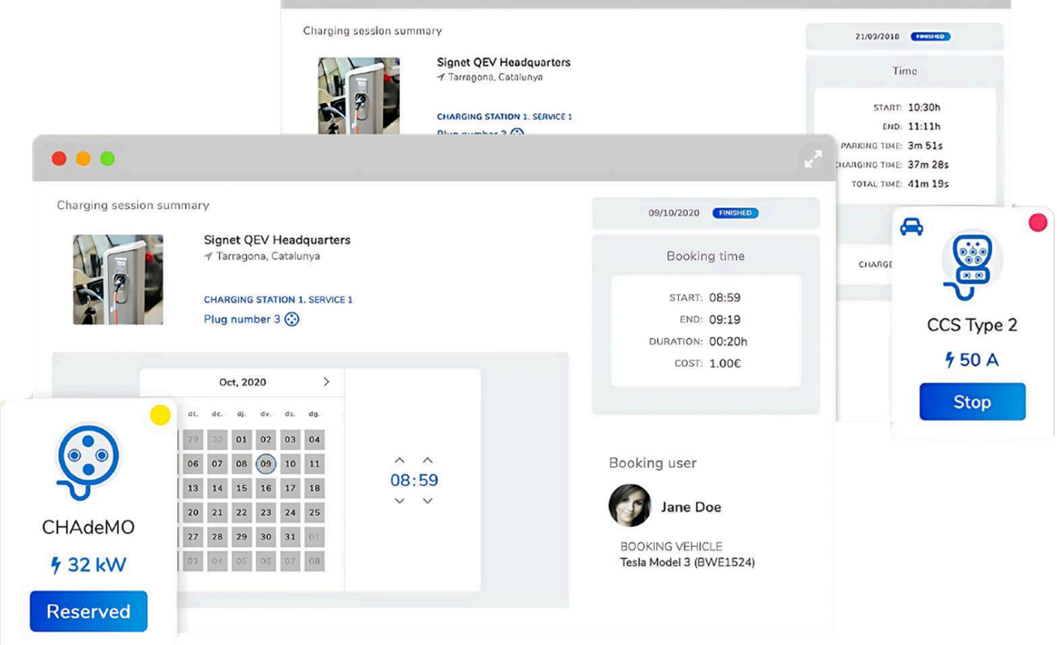Go to next month in the calendar
The height and width of the screenshot is (645, 1057).
point(326,382)
